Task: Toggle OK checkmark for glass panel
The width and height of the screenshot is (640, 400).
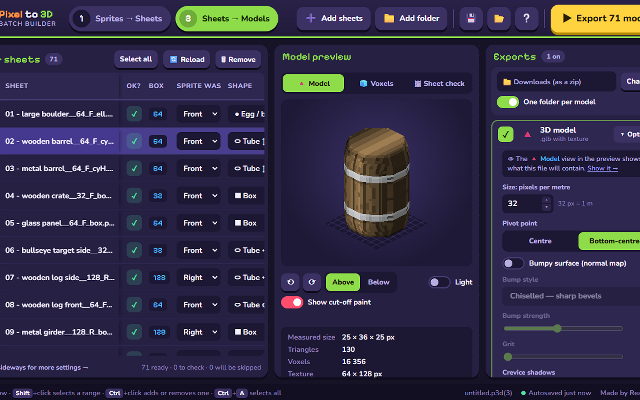Action: (134, 223)
